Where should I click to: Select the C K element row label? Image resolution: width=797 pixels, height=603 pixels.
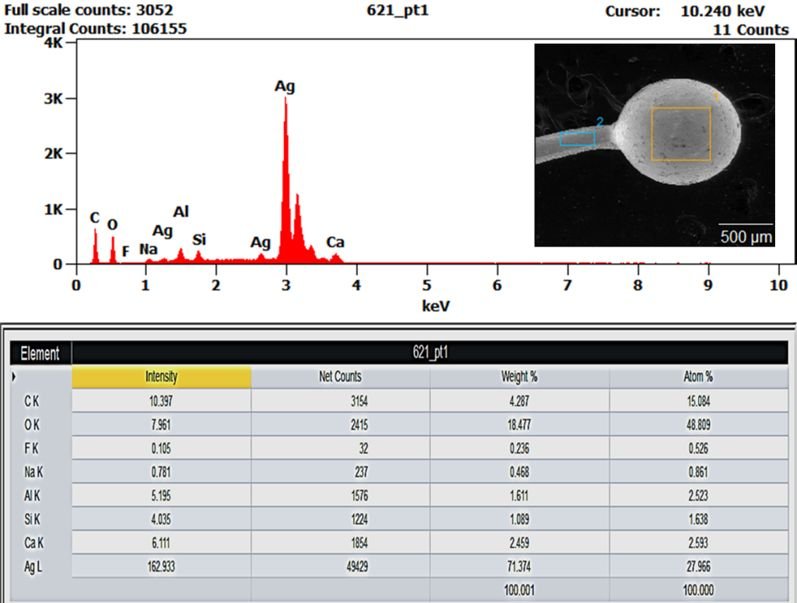[x=32, y=401]
